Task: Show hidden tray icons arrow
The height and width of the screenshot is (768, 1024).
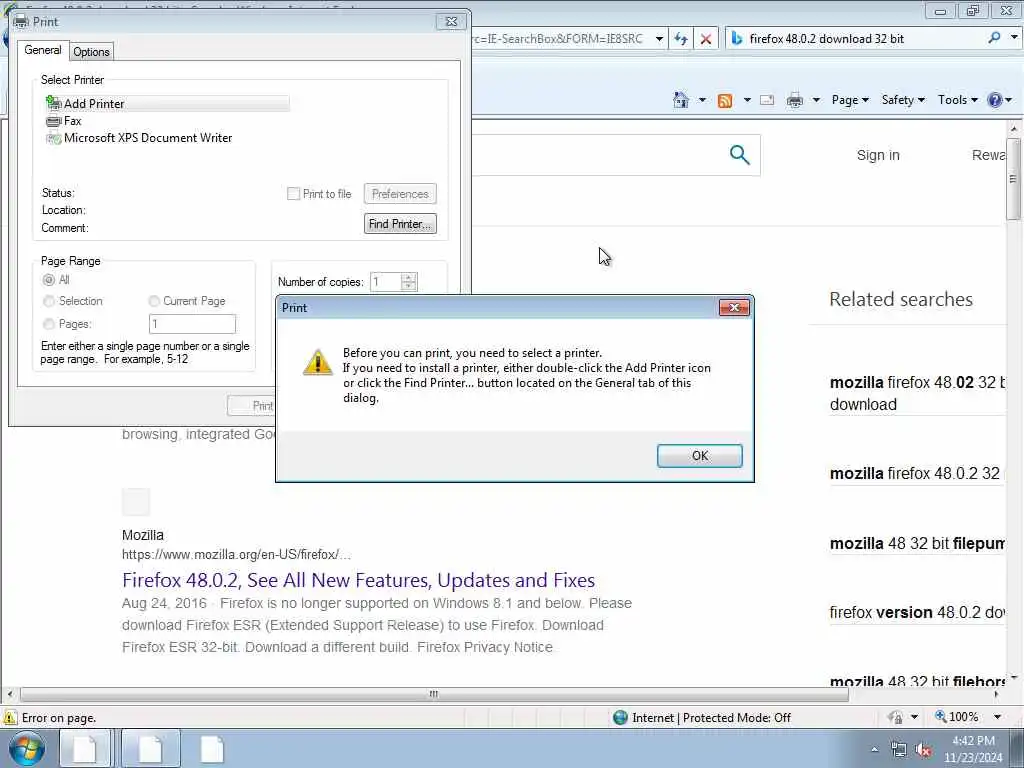Action: coord(874,750)
